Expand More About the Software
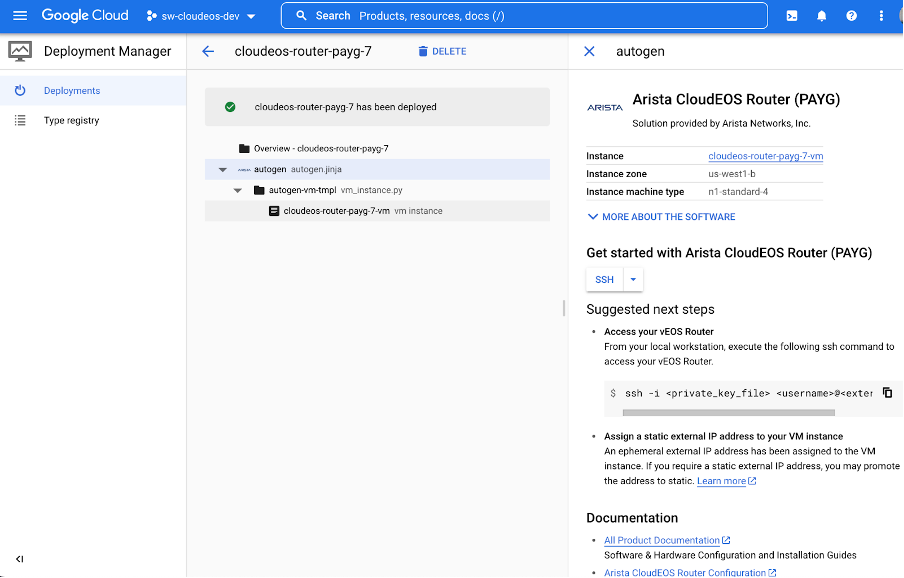 point(661,217)
